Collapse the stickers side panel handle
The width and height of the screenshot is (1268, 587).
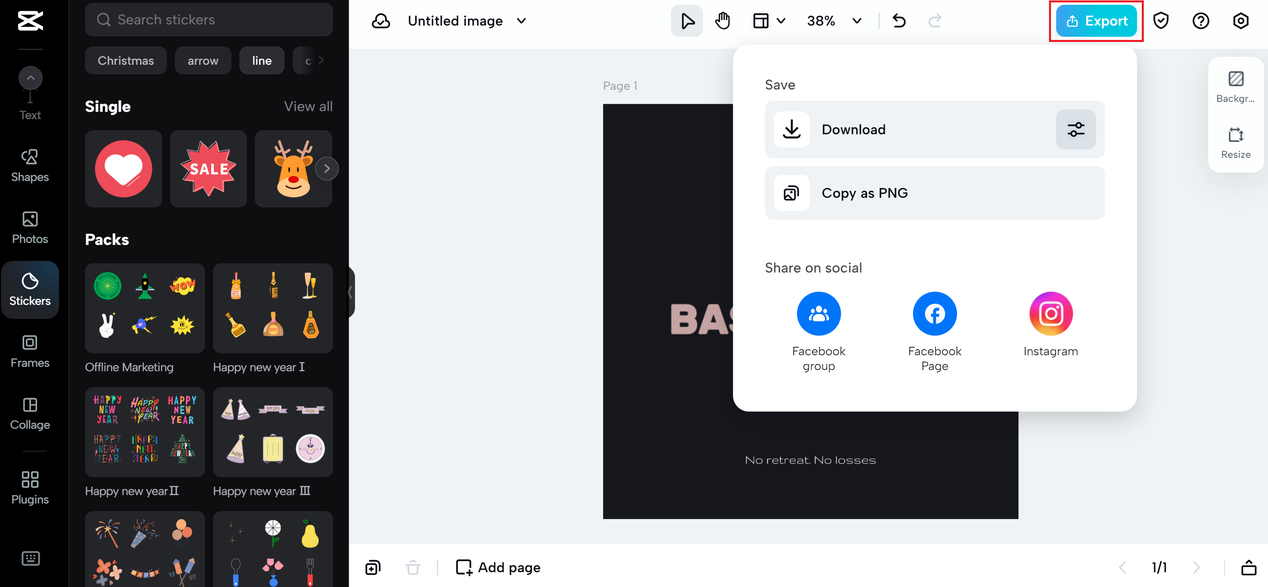click(351, 293)
